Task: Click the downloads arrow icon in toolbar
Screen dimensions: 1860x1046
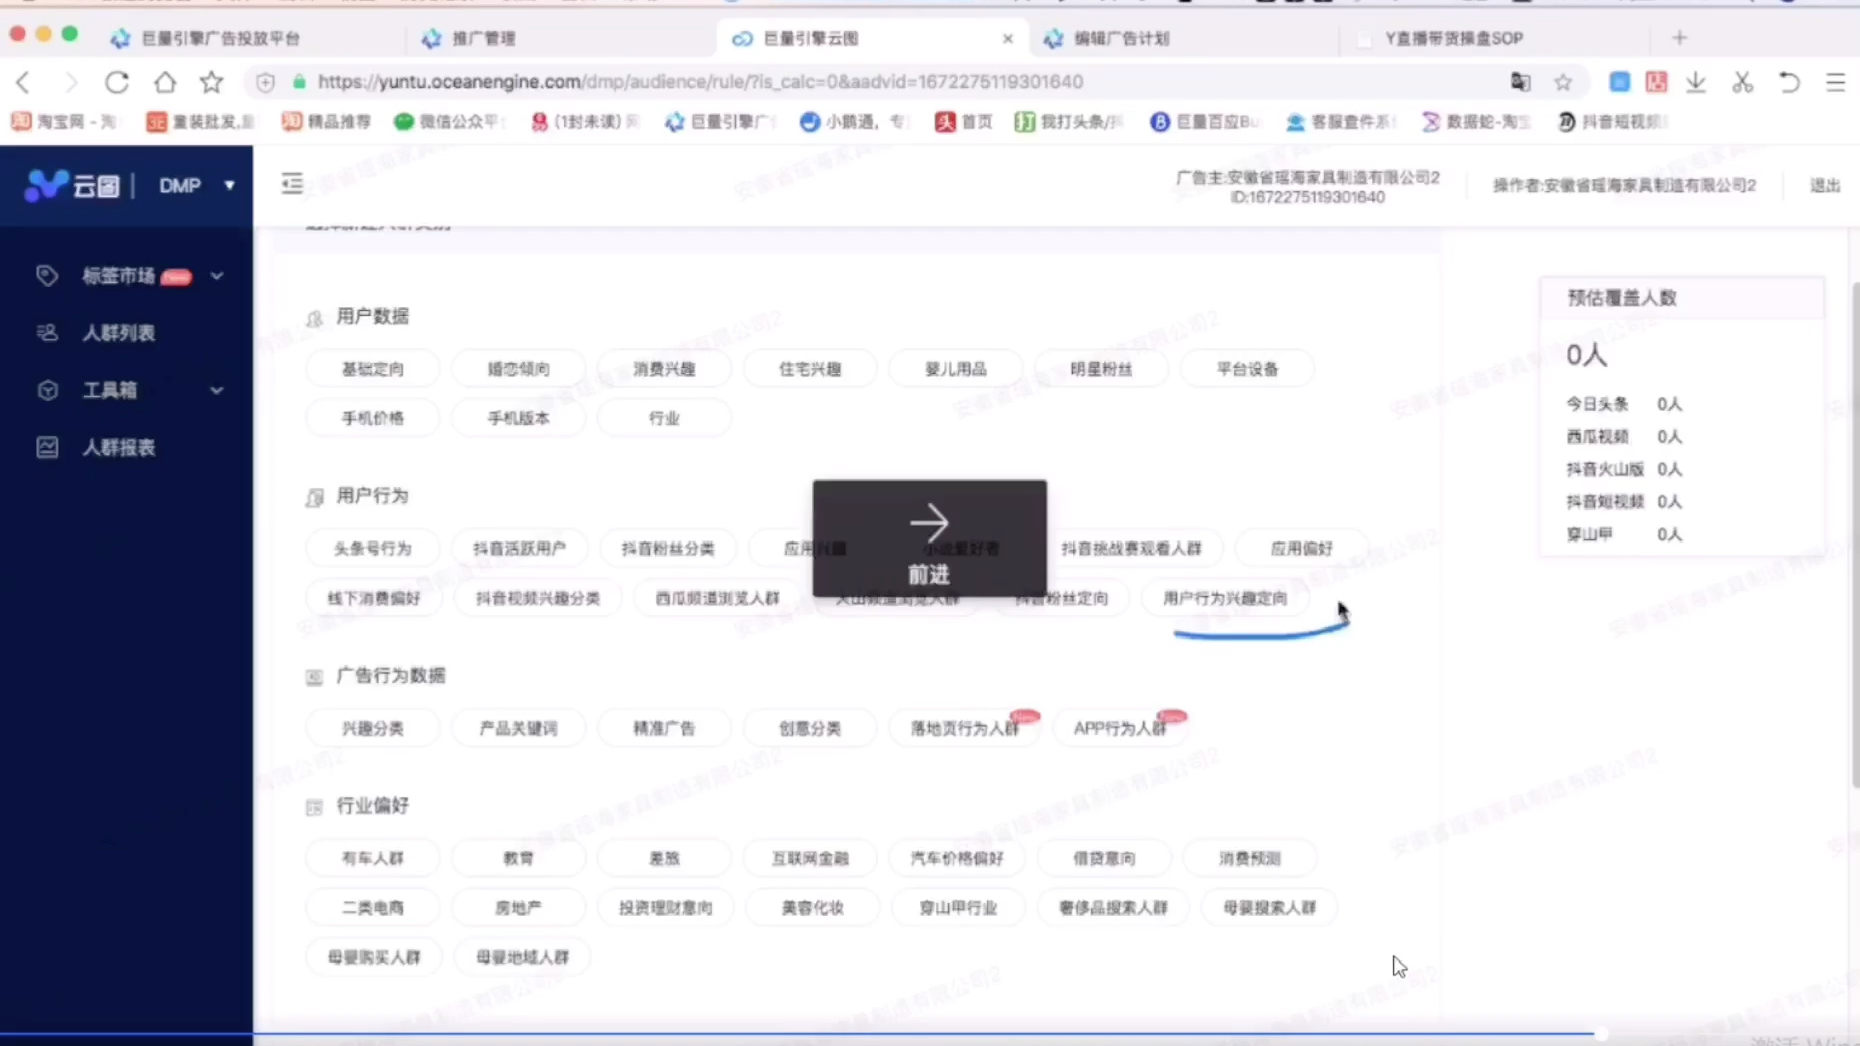Action: click(1696, 82)
